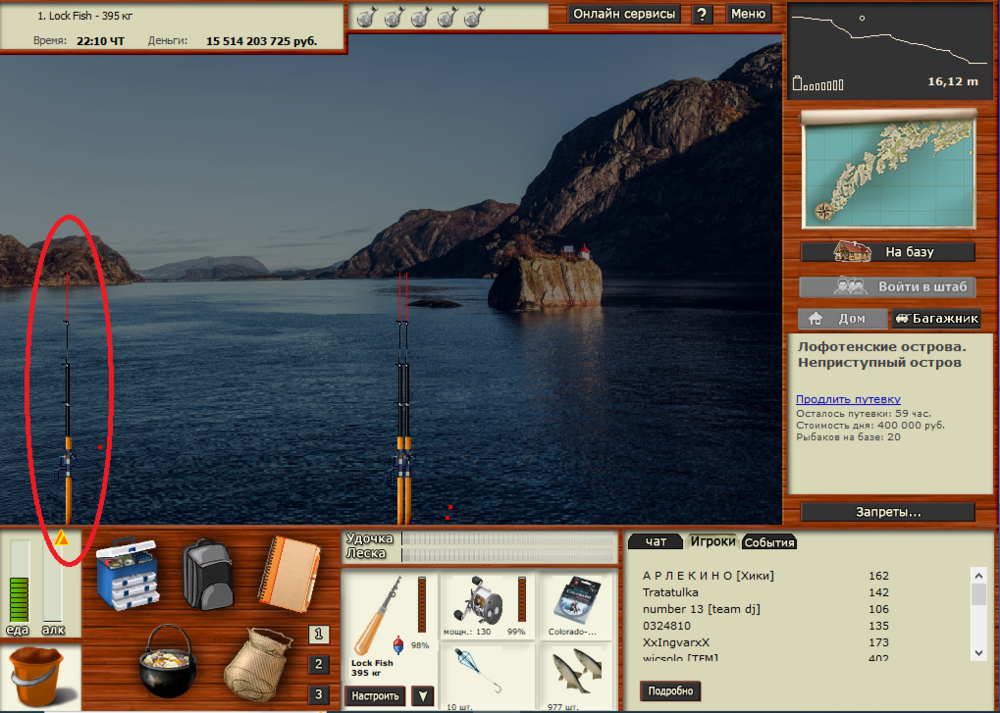Open the black backpack inventory

(208, 573)
